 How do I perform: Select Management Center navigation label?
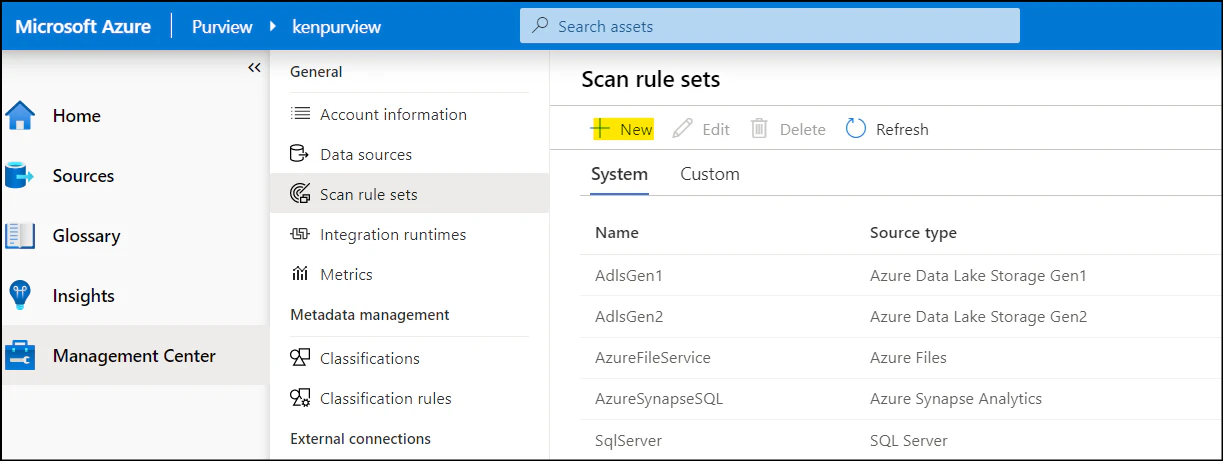[134, 356]
